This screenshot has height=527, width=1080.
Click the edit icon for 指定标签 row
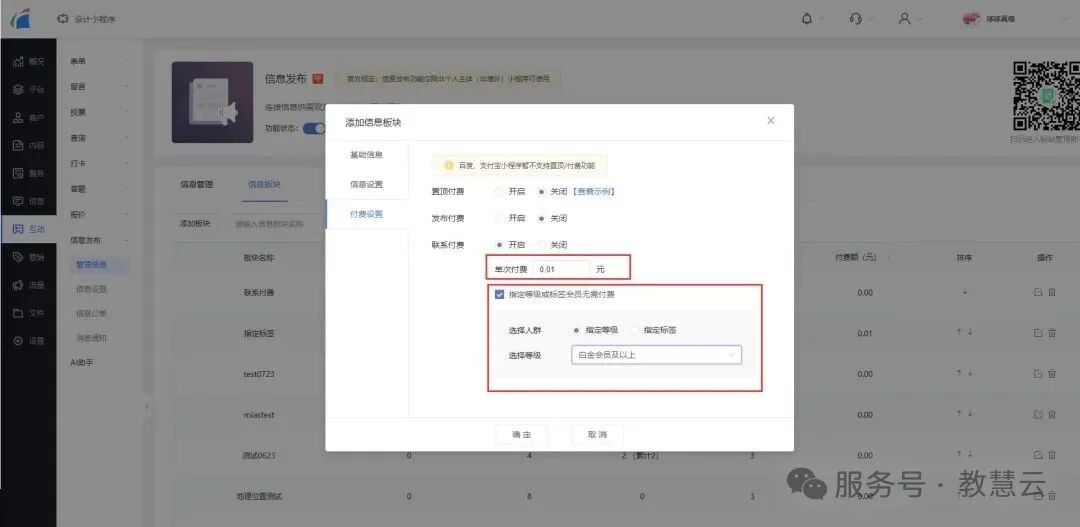pos(1038,332)
